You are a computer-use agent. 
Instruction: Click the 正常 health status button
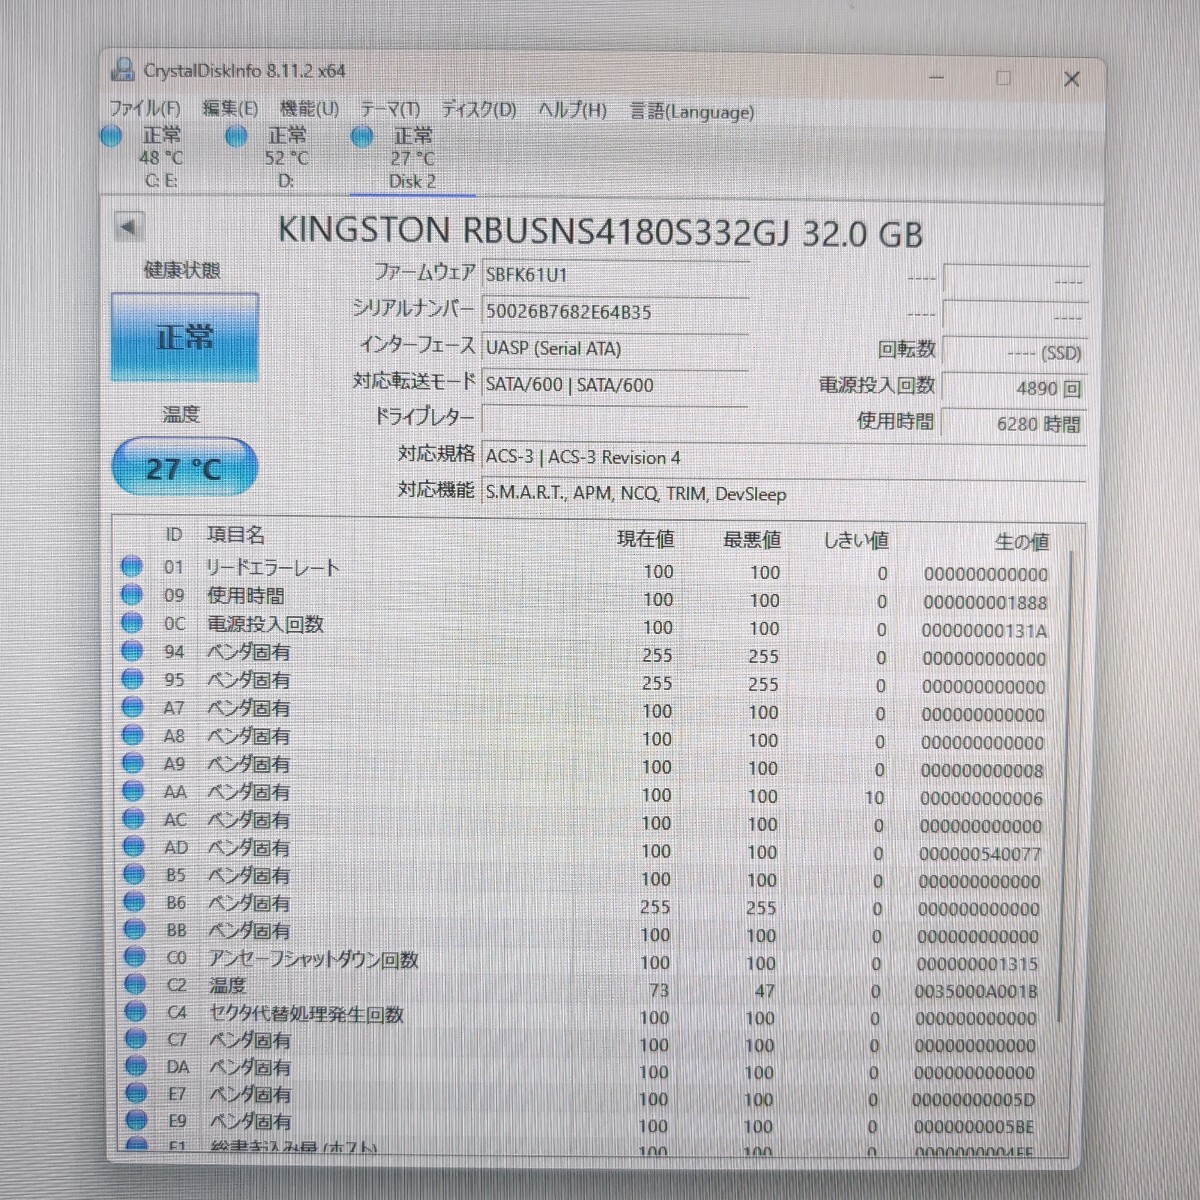185,338
